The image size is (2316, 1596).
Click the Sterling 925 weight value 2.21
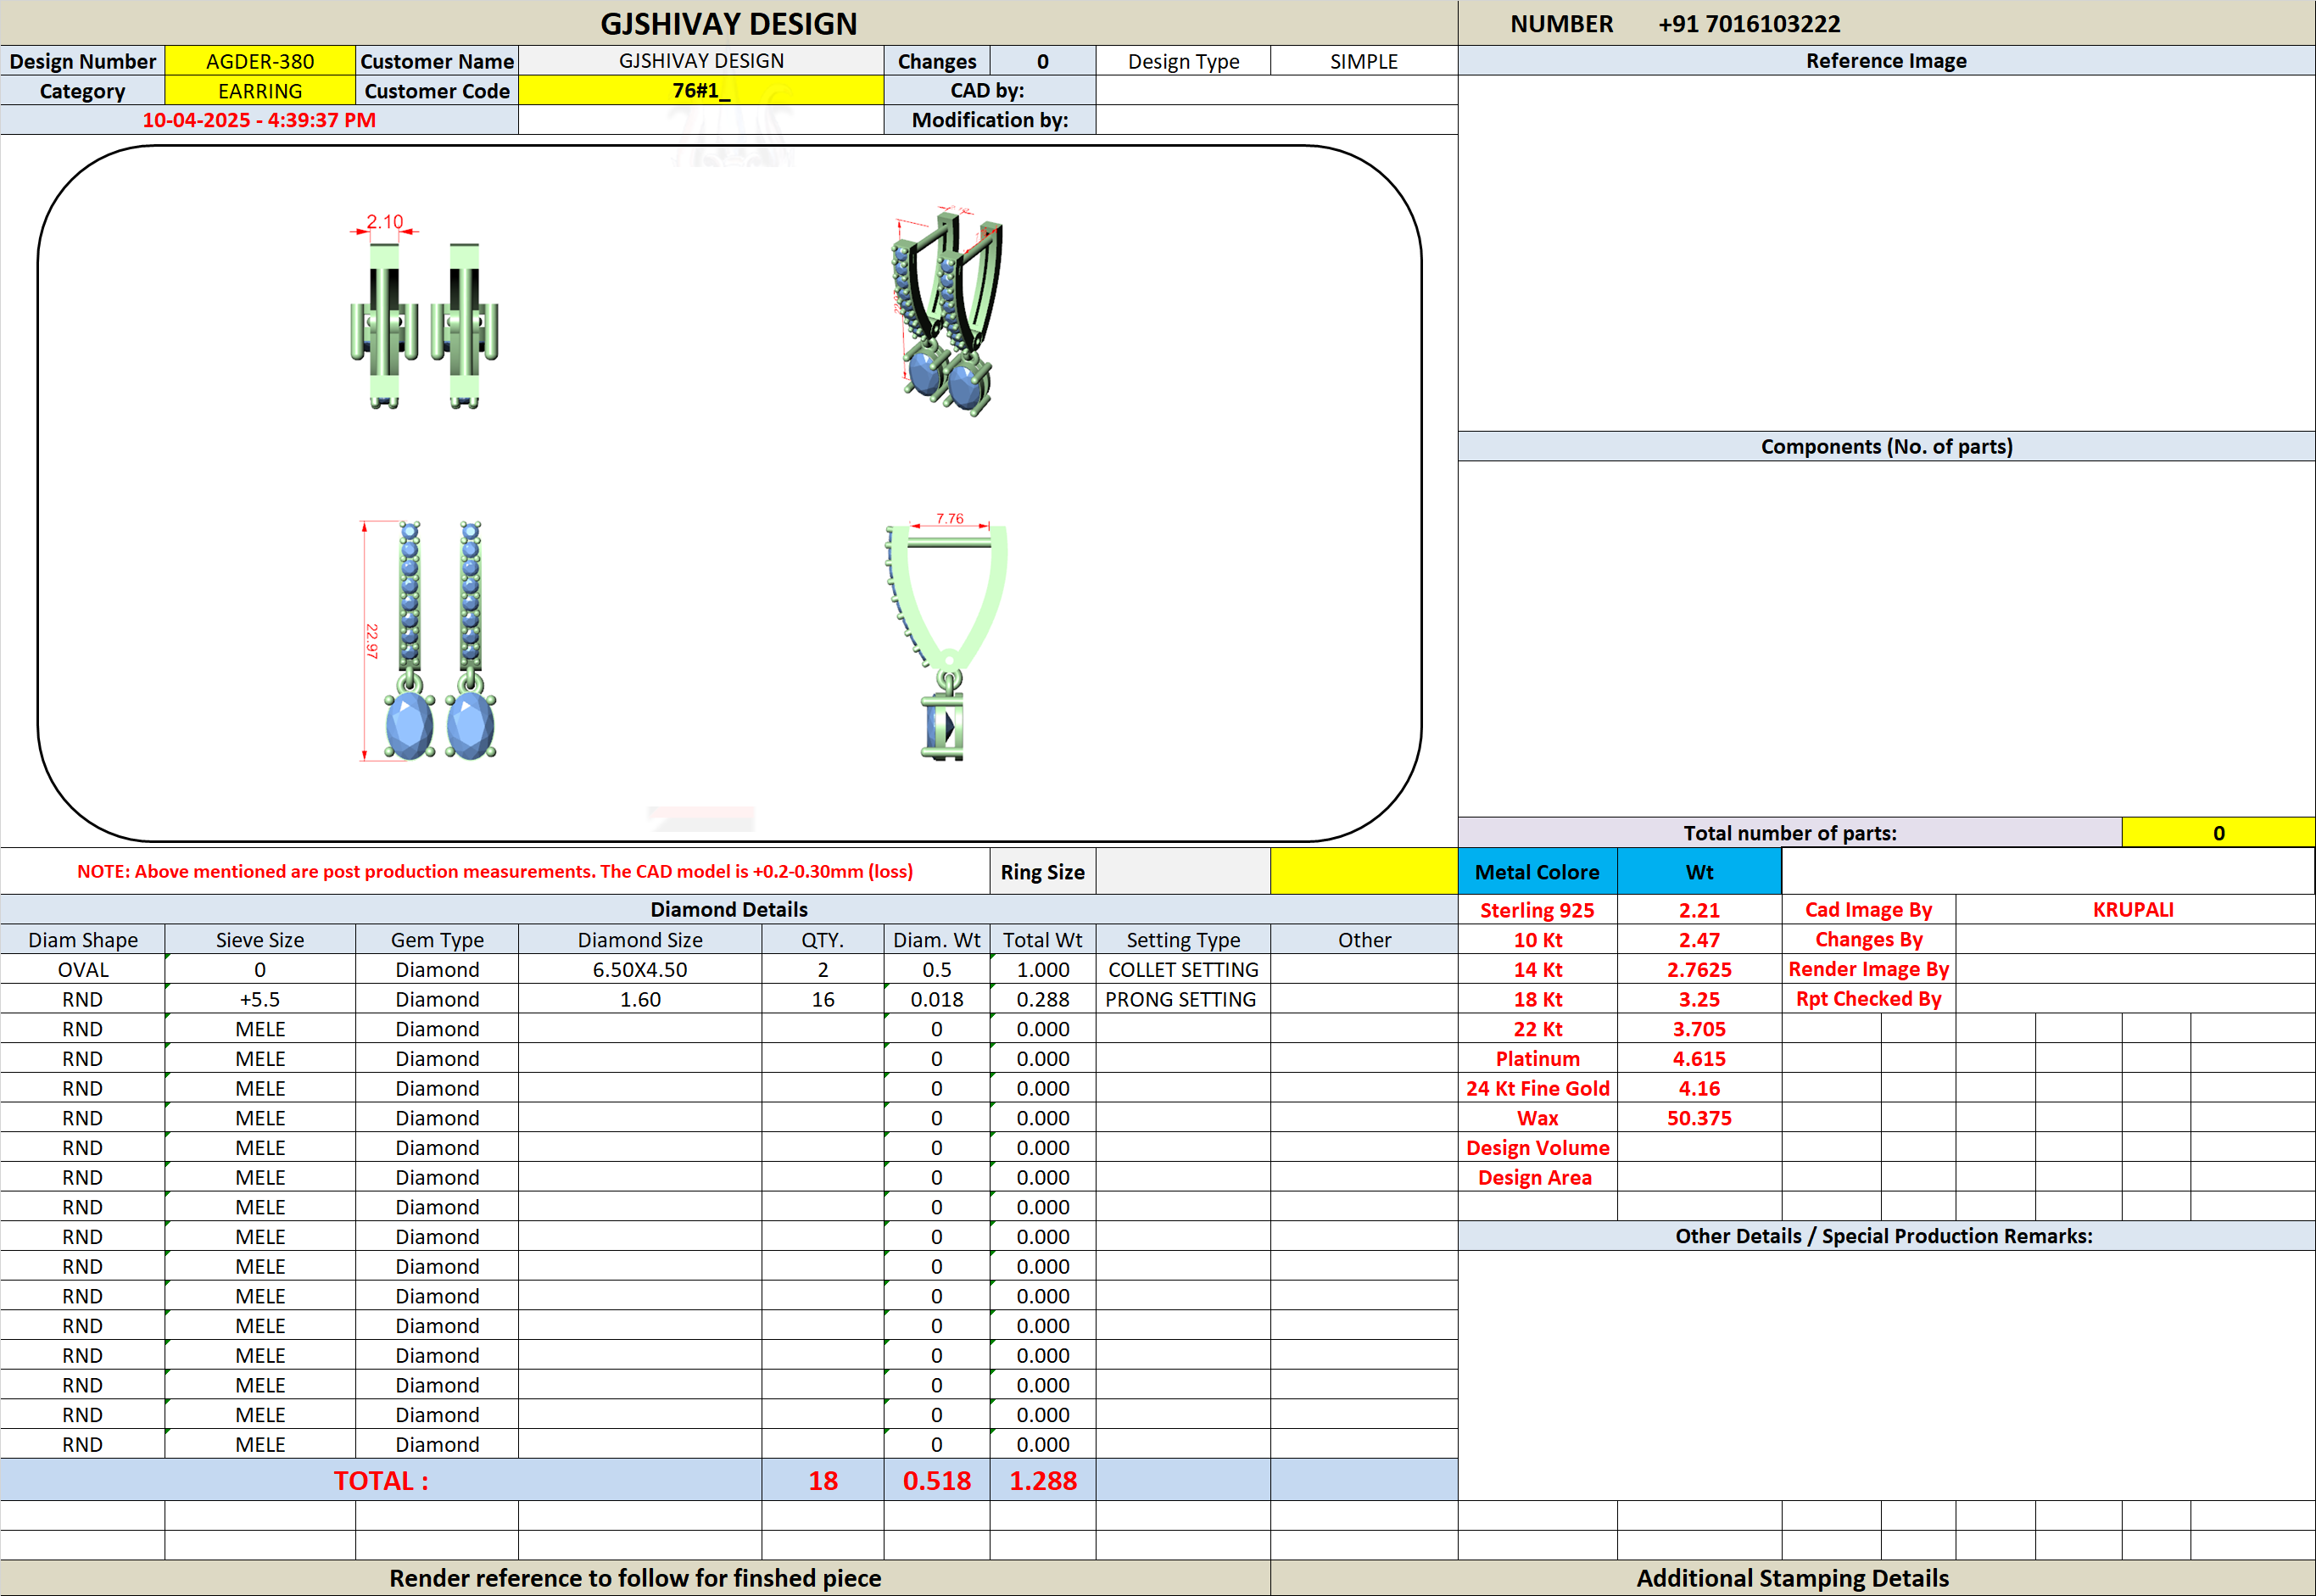coord(1699,910)
